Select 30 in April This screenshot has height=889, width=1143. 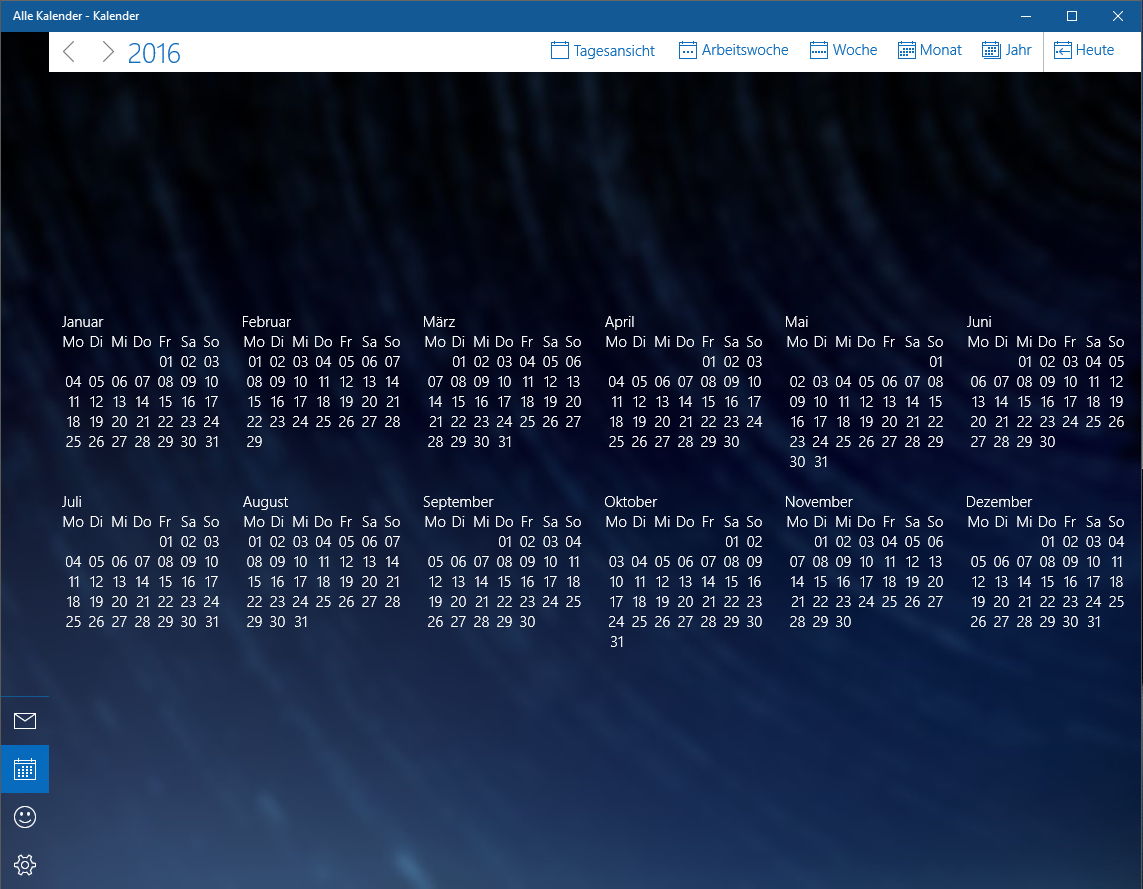coord(731,442)
